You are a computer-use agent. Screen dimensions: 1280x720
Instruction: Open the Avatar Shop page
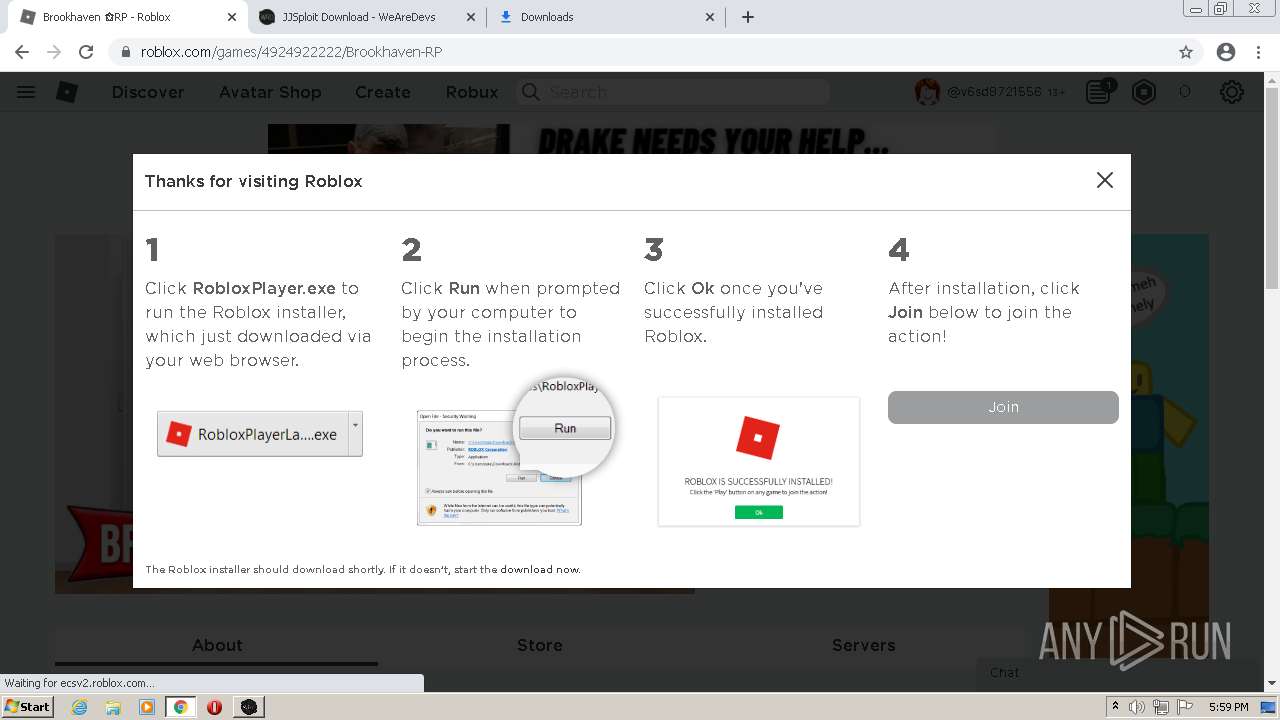coord(270,92)
